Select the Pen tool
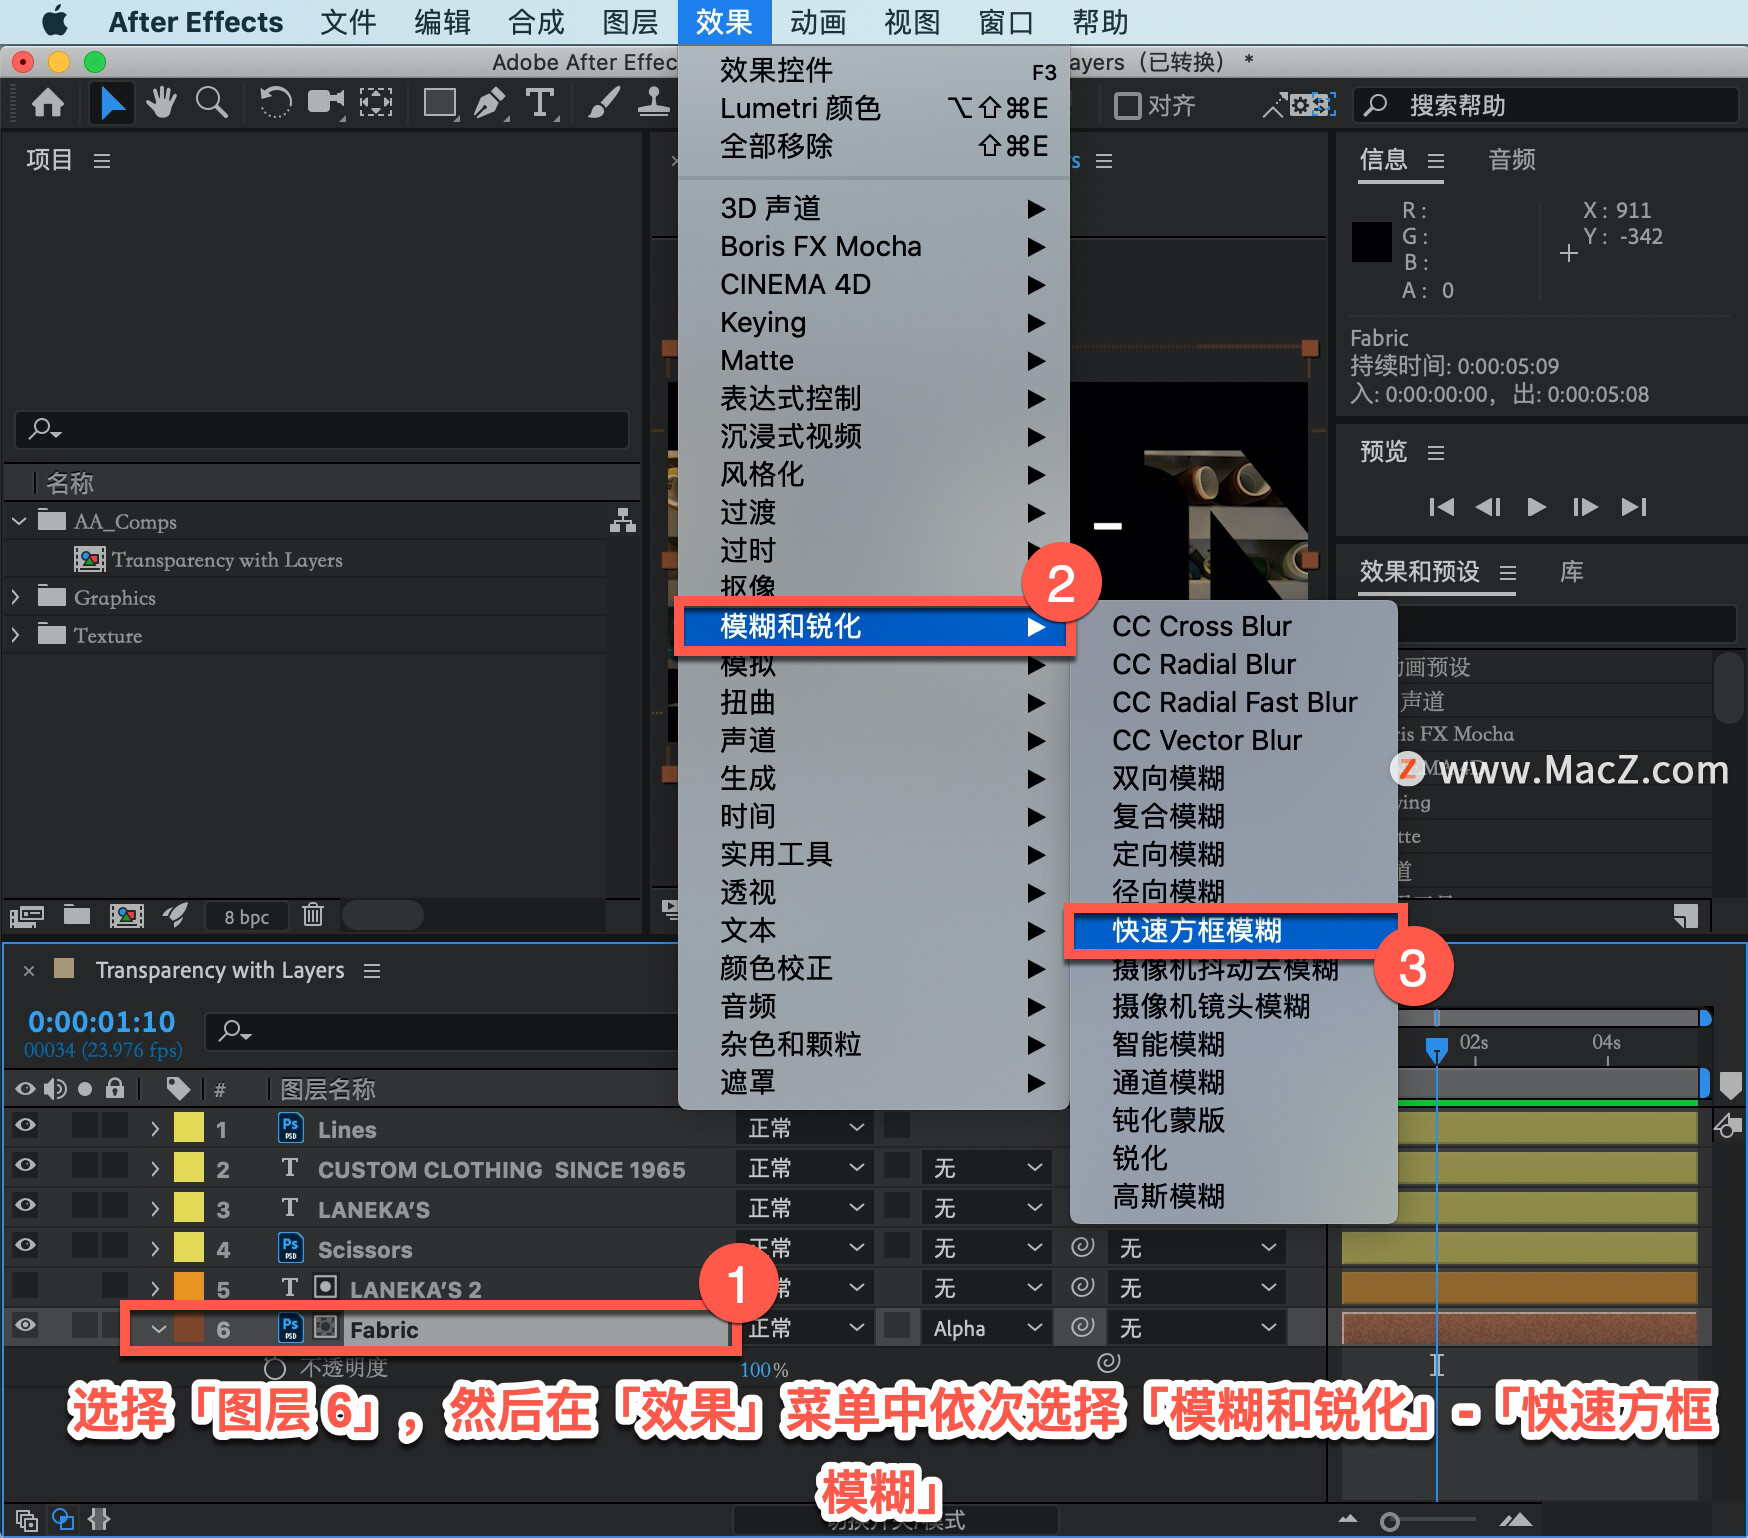1748x1538 pixels. [490, 103]
